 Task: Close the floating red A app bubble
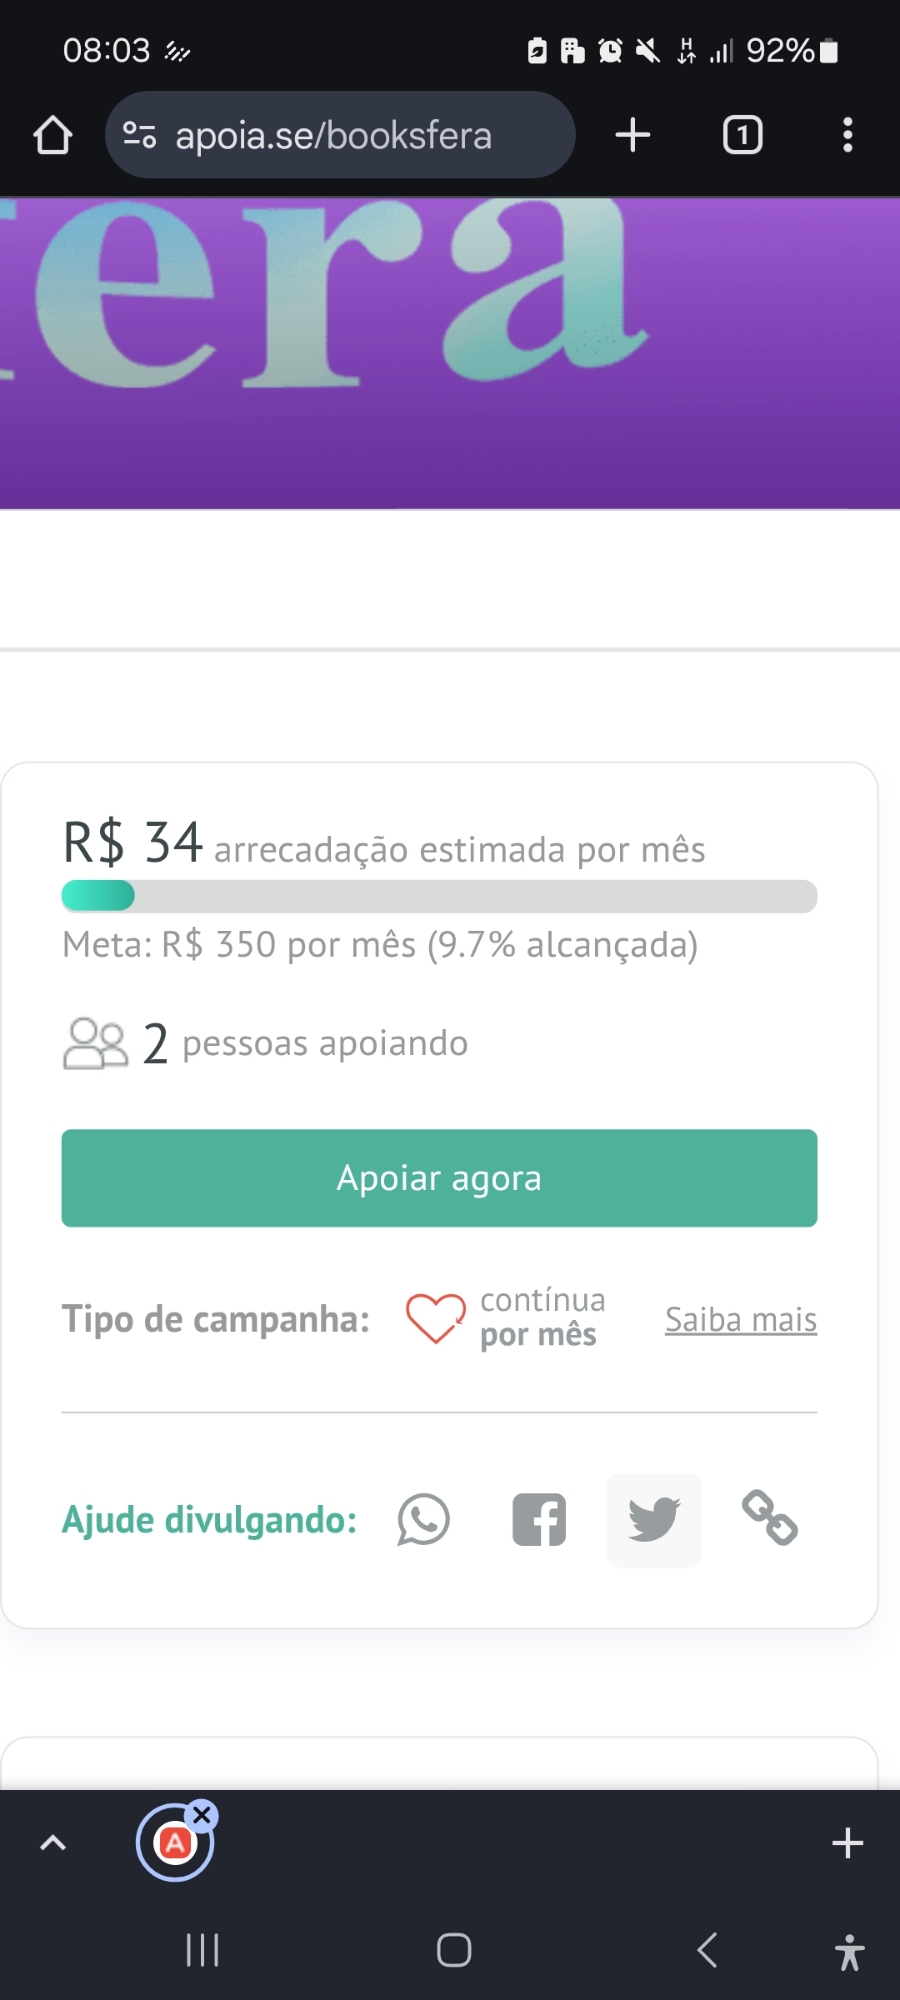[x=203, y=1814]
